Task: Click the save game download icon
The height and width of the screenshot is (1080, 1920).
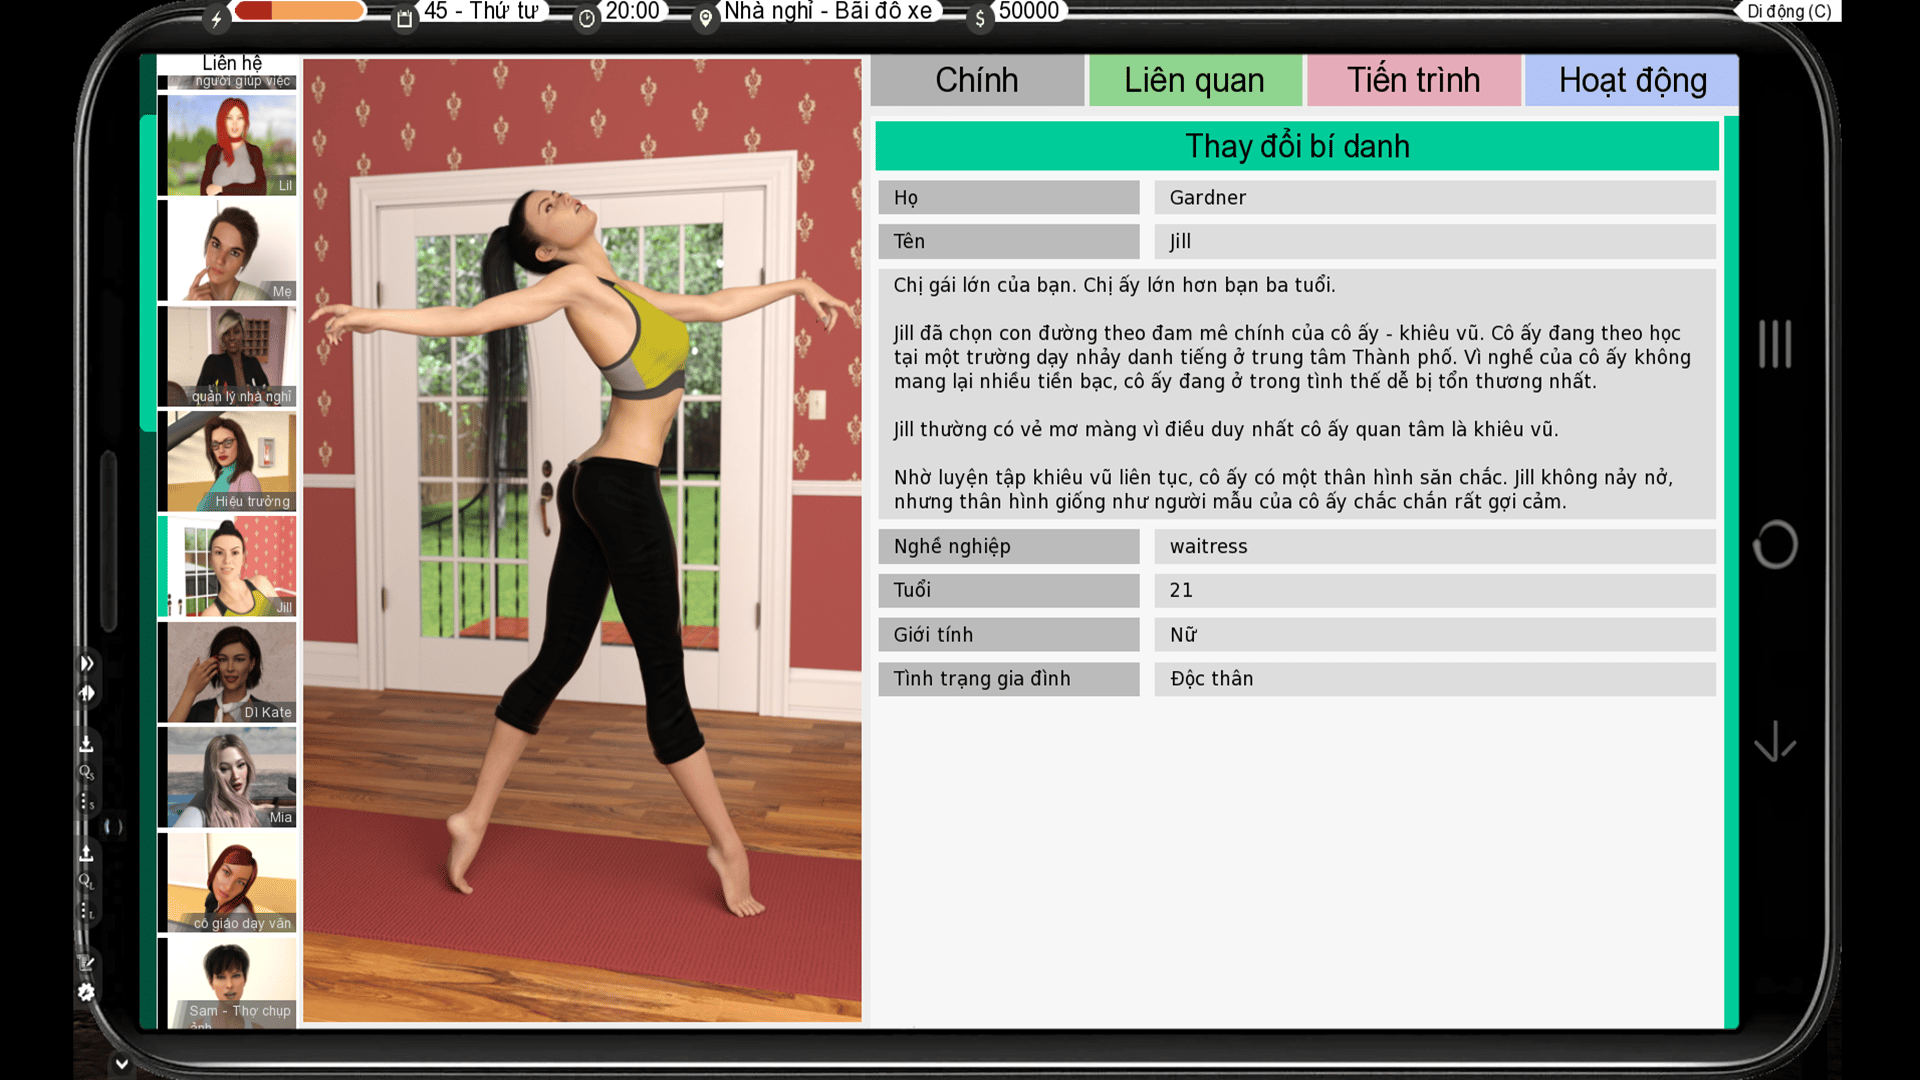Action: click(x=86, y=744)
